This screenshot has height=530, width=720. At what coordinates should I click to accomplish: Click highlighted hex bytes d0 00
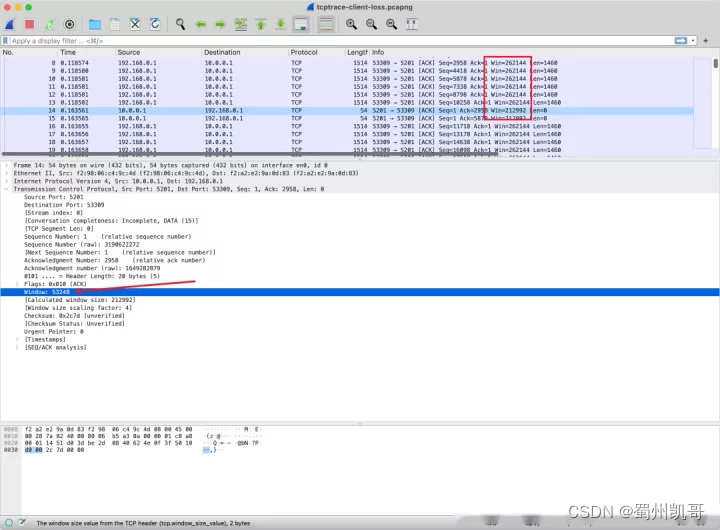click(33, 450)
